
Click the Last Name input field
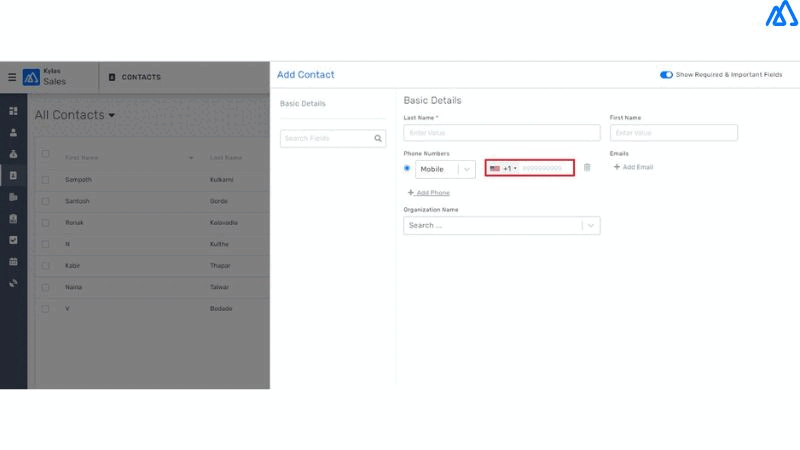pos(501,133)
